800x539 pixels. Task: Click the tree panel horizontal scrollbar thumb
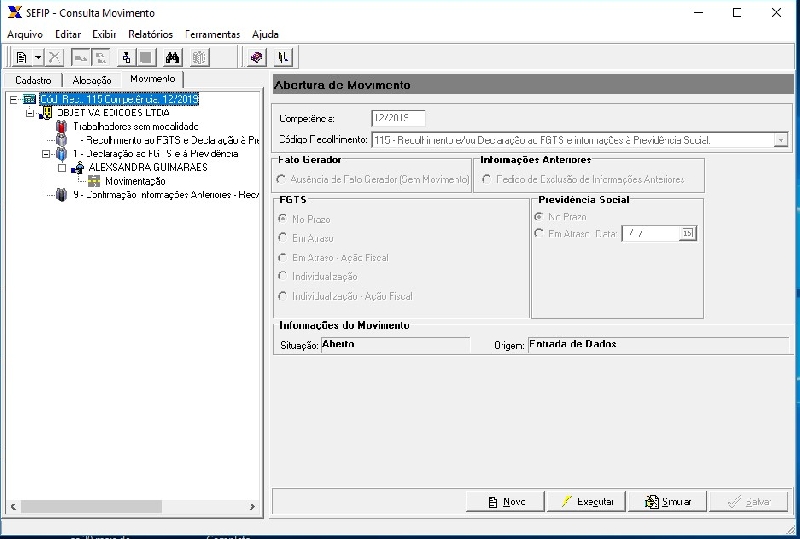91,506
